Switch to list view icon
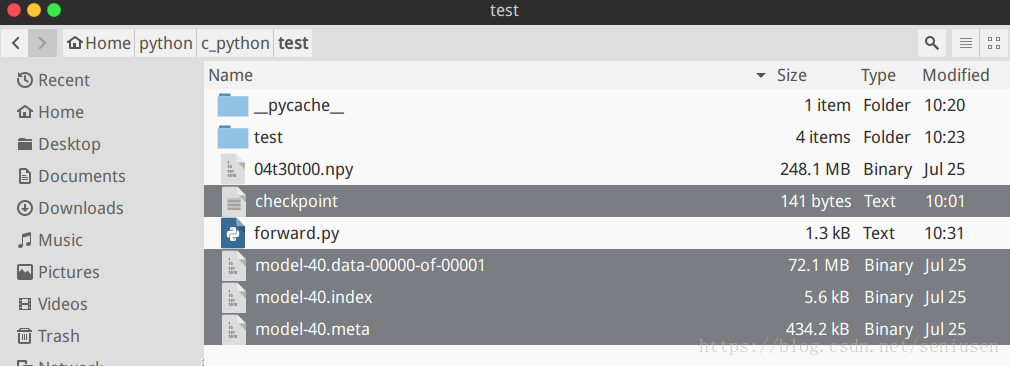The width and height of the screenshot is (1010, 366). click(x=966, y=43)
